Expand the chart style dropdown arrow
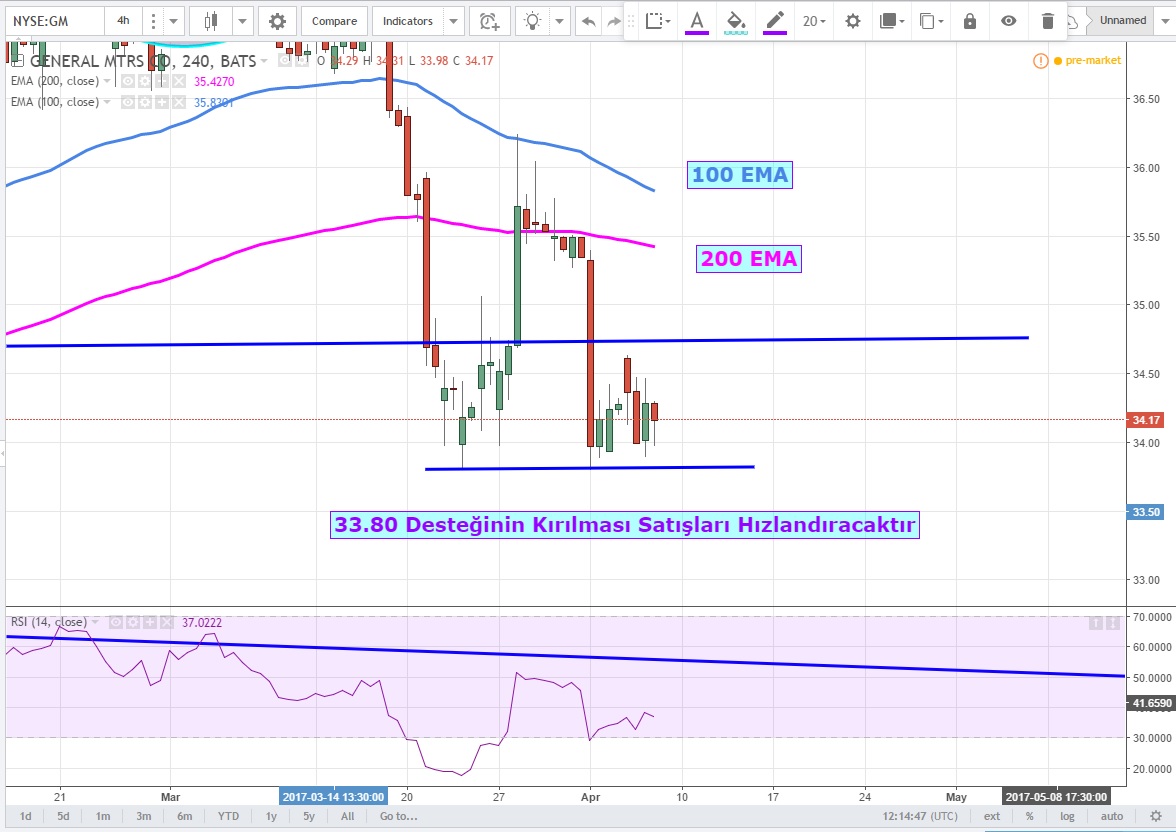 tap(241, 20)
